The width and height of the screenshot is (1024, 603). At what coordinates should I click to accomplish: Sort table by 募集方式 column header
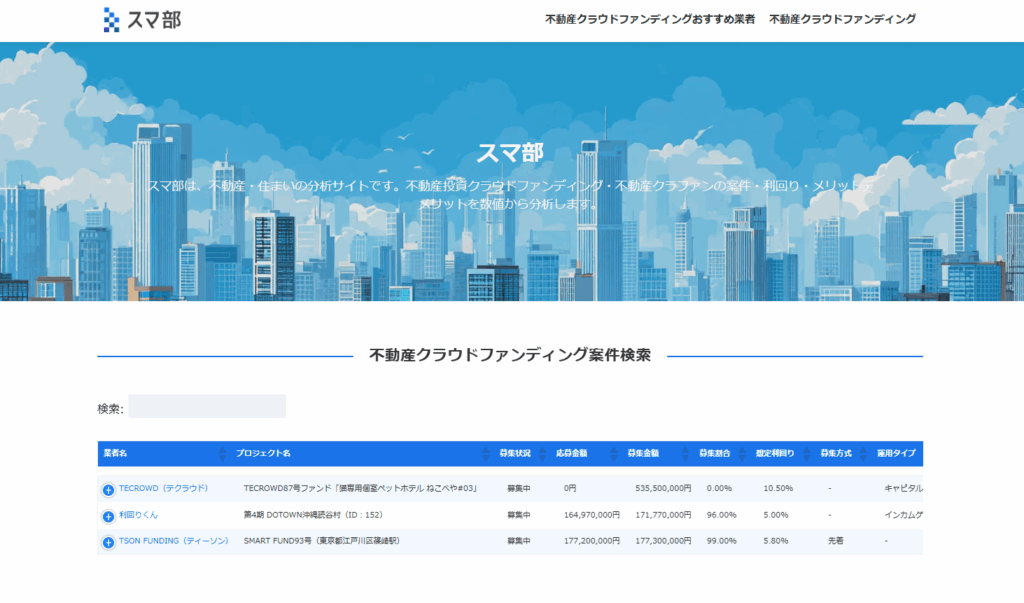coord(835,454)
